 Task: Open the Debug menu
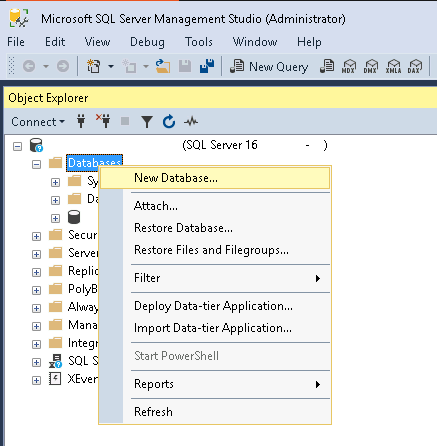(147, 42)
